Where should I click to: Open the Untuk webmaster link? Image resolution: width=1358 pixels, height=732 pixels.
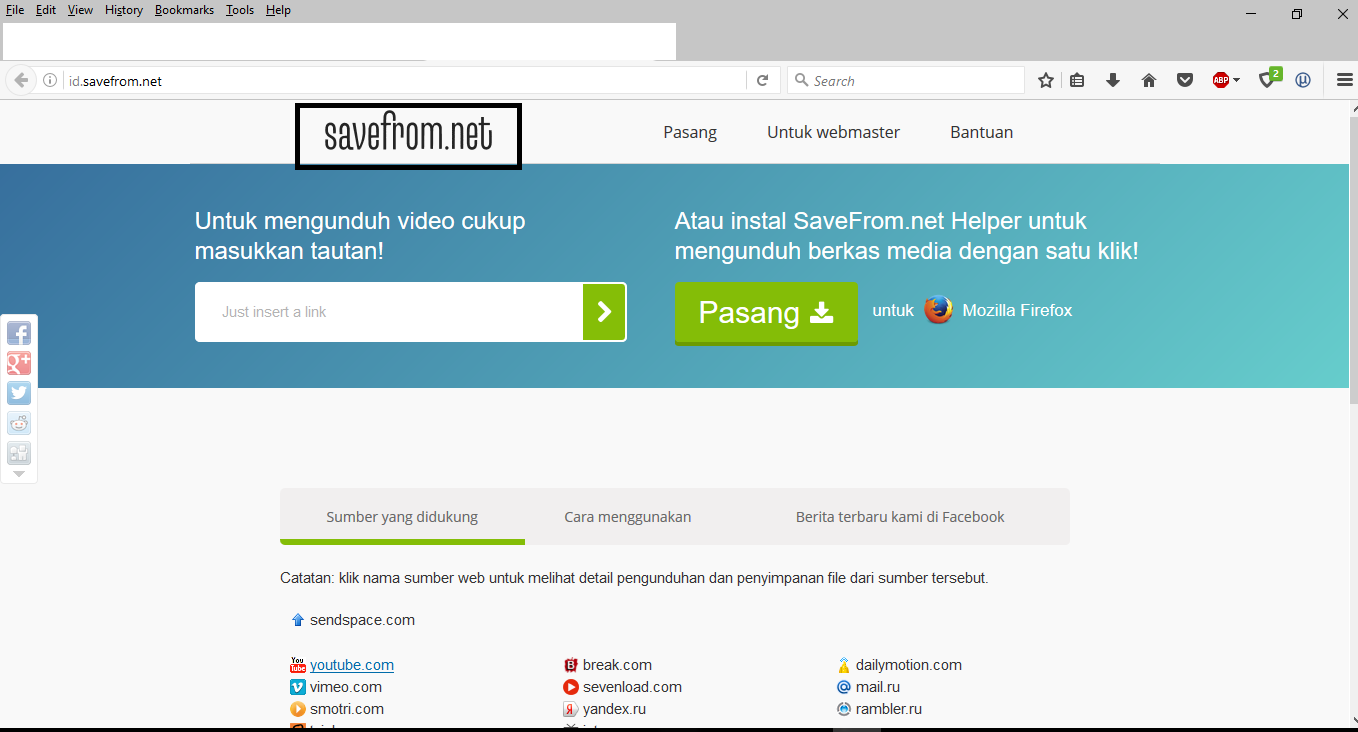click(x=833, y=132)
